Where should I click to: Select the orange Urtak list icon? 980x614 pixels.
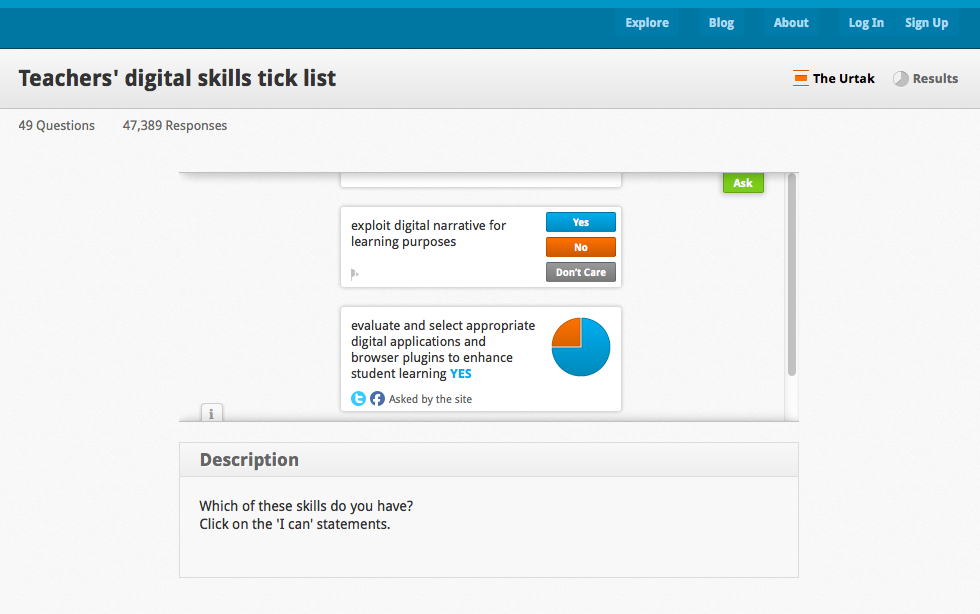pos(800,77)
